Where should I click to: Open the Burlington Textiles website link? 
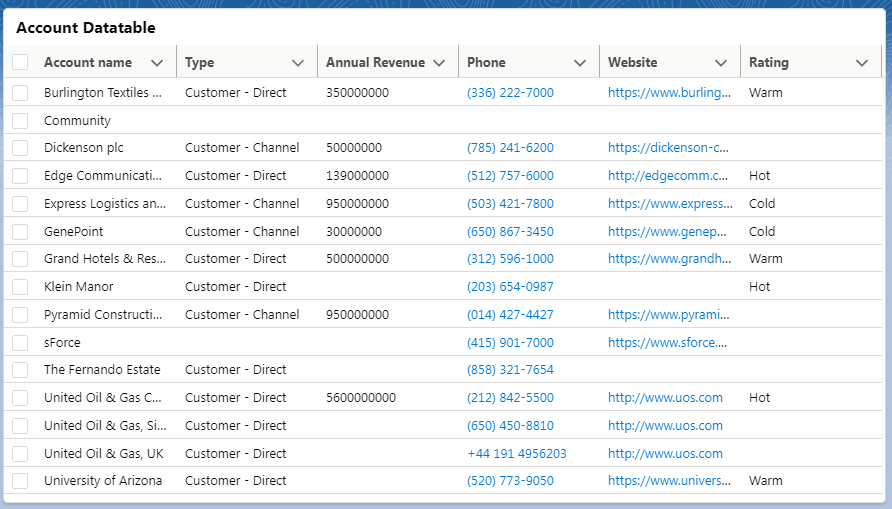pyautogui.click(x=670, y=93)
